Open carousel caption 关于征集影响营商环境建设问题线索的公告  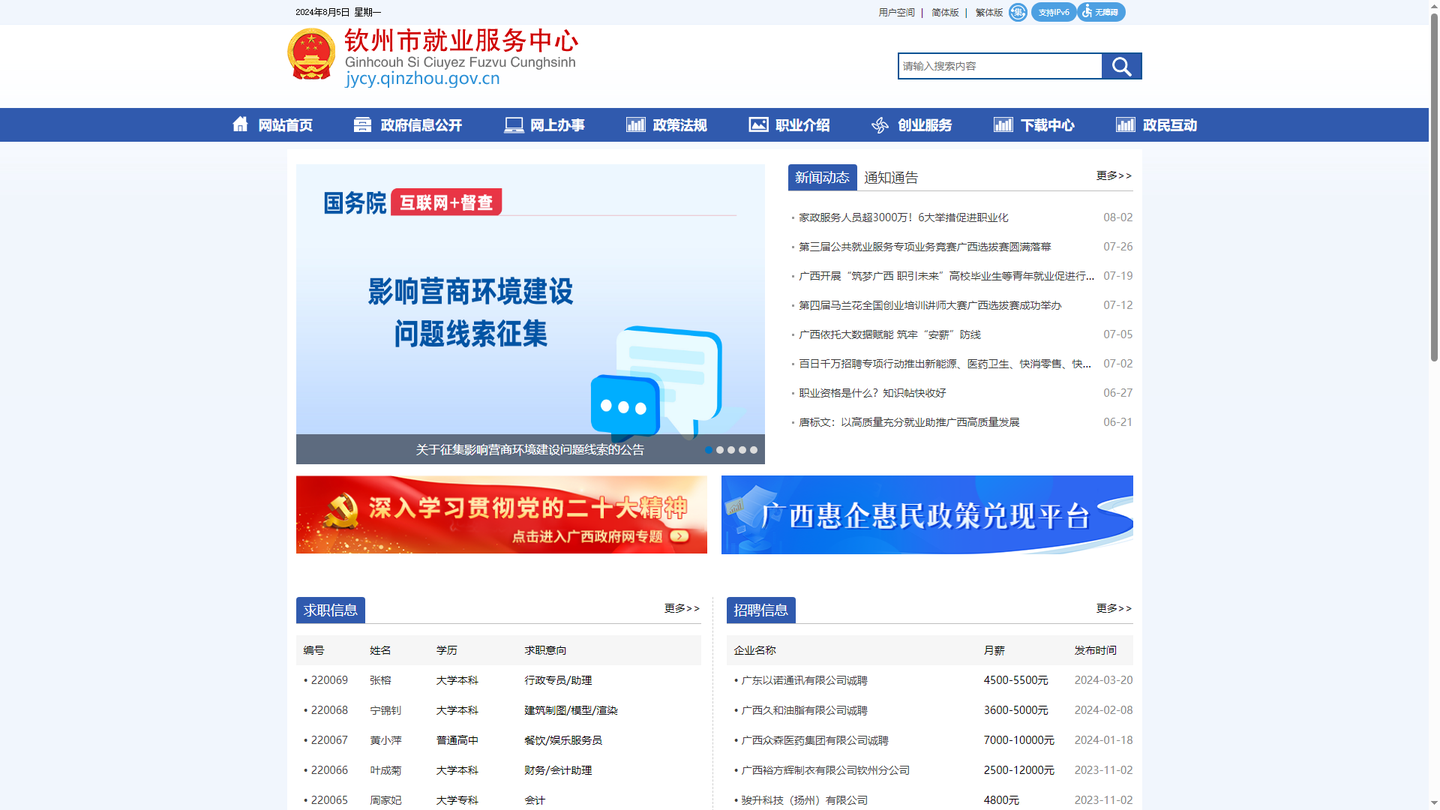[530, 450]
